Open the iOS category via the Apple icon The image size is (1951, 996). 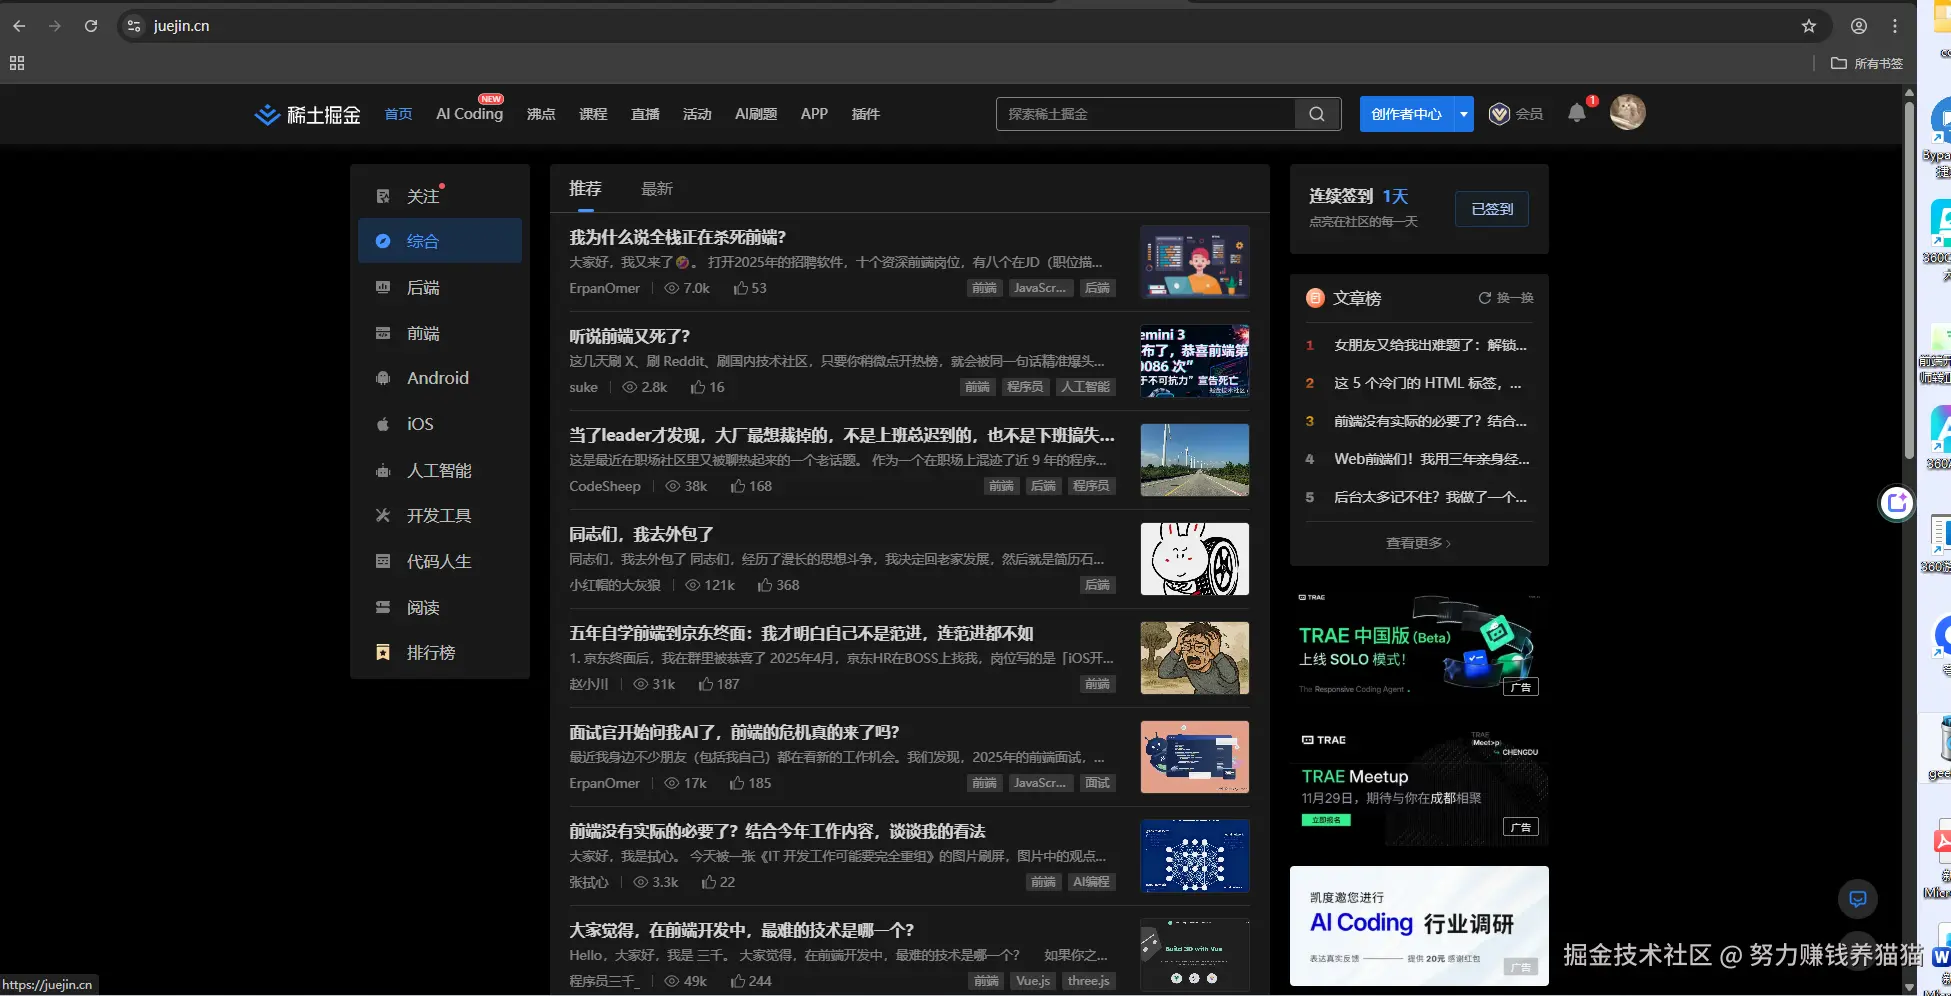[x=383, y=424]
